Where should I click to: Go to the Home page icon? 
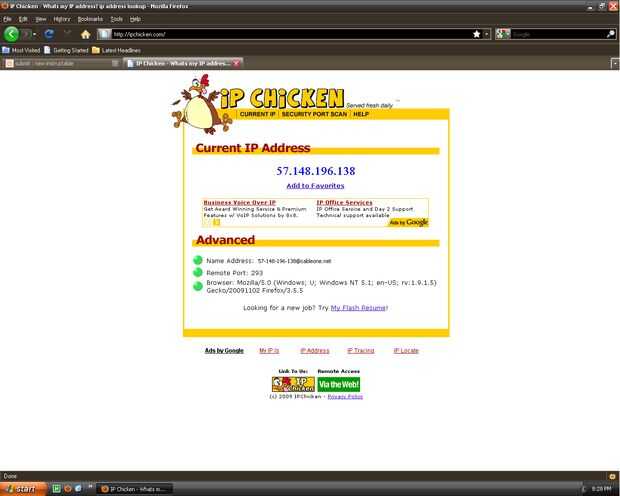coord(85,34)
